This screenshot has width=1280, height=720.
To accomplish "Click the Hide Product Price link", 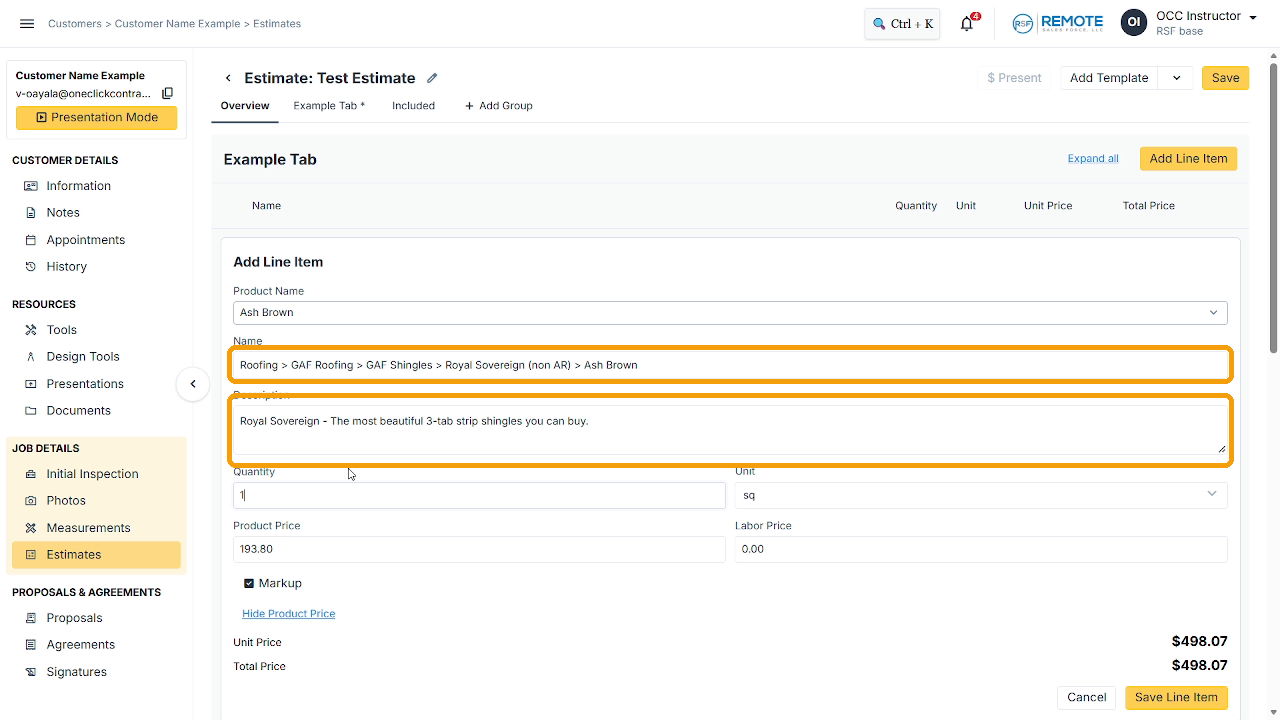I will 288,614.
